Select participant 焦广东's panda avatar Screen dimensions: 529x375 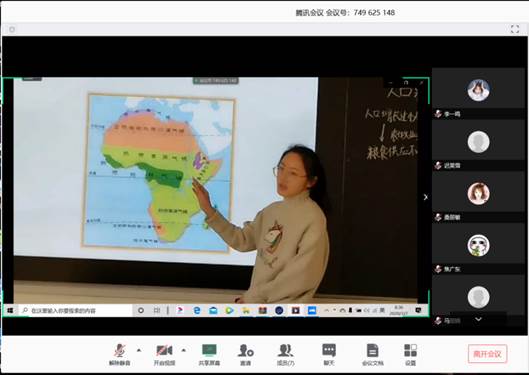point(478,245)
